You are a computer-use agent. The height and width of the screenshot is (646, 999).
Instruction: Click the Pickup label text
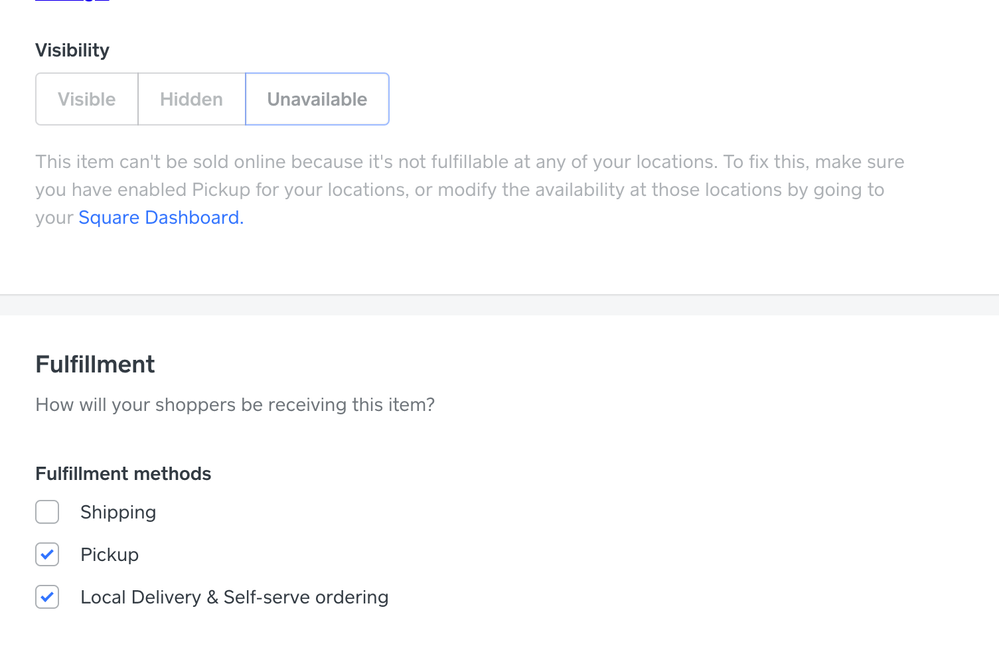(109, 555)
